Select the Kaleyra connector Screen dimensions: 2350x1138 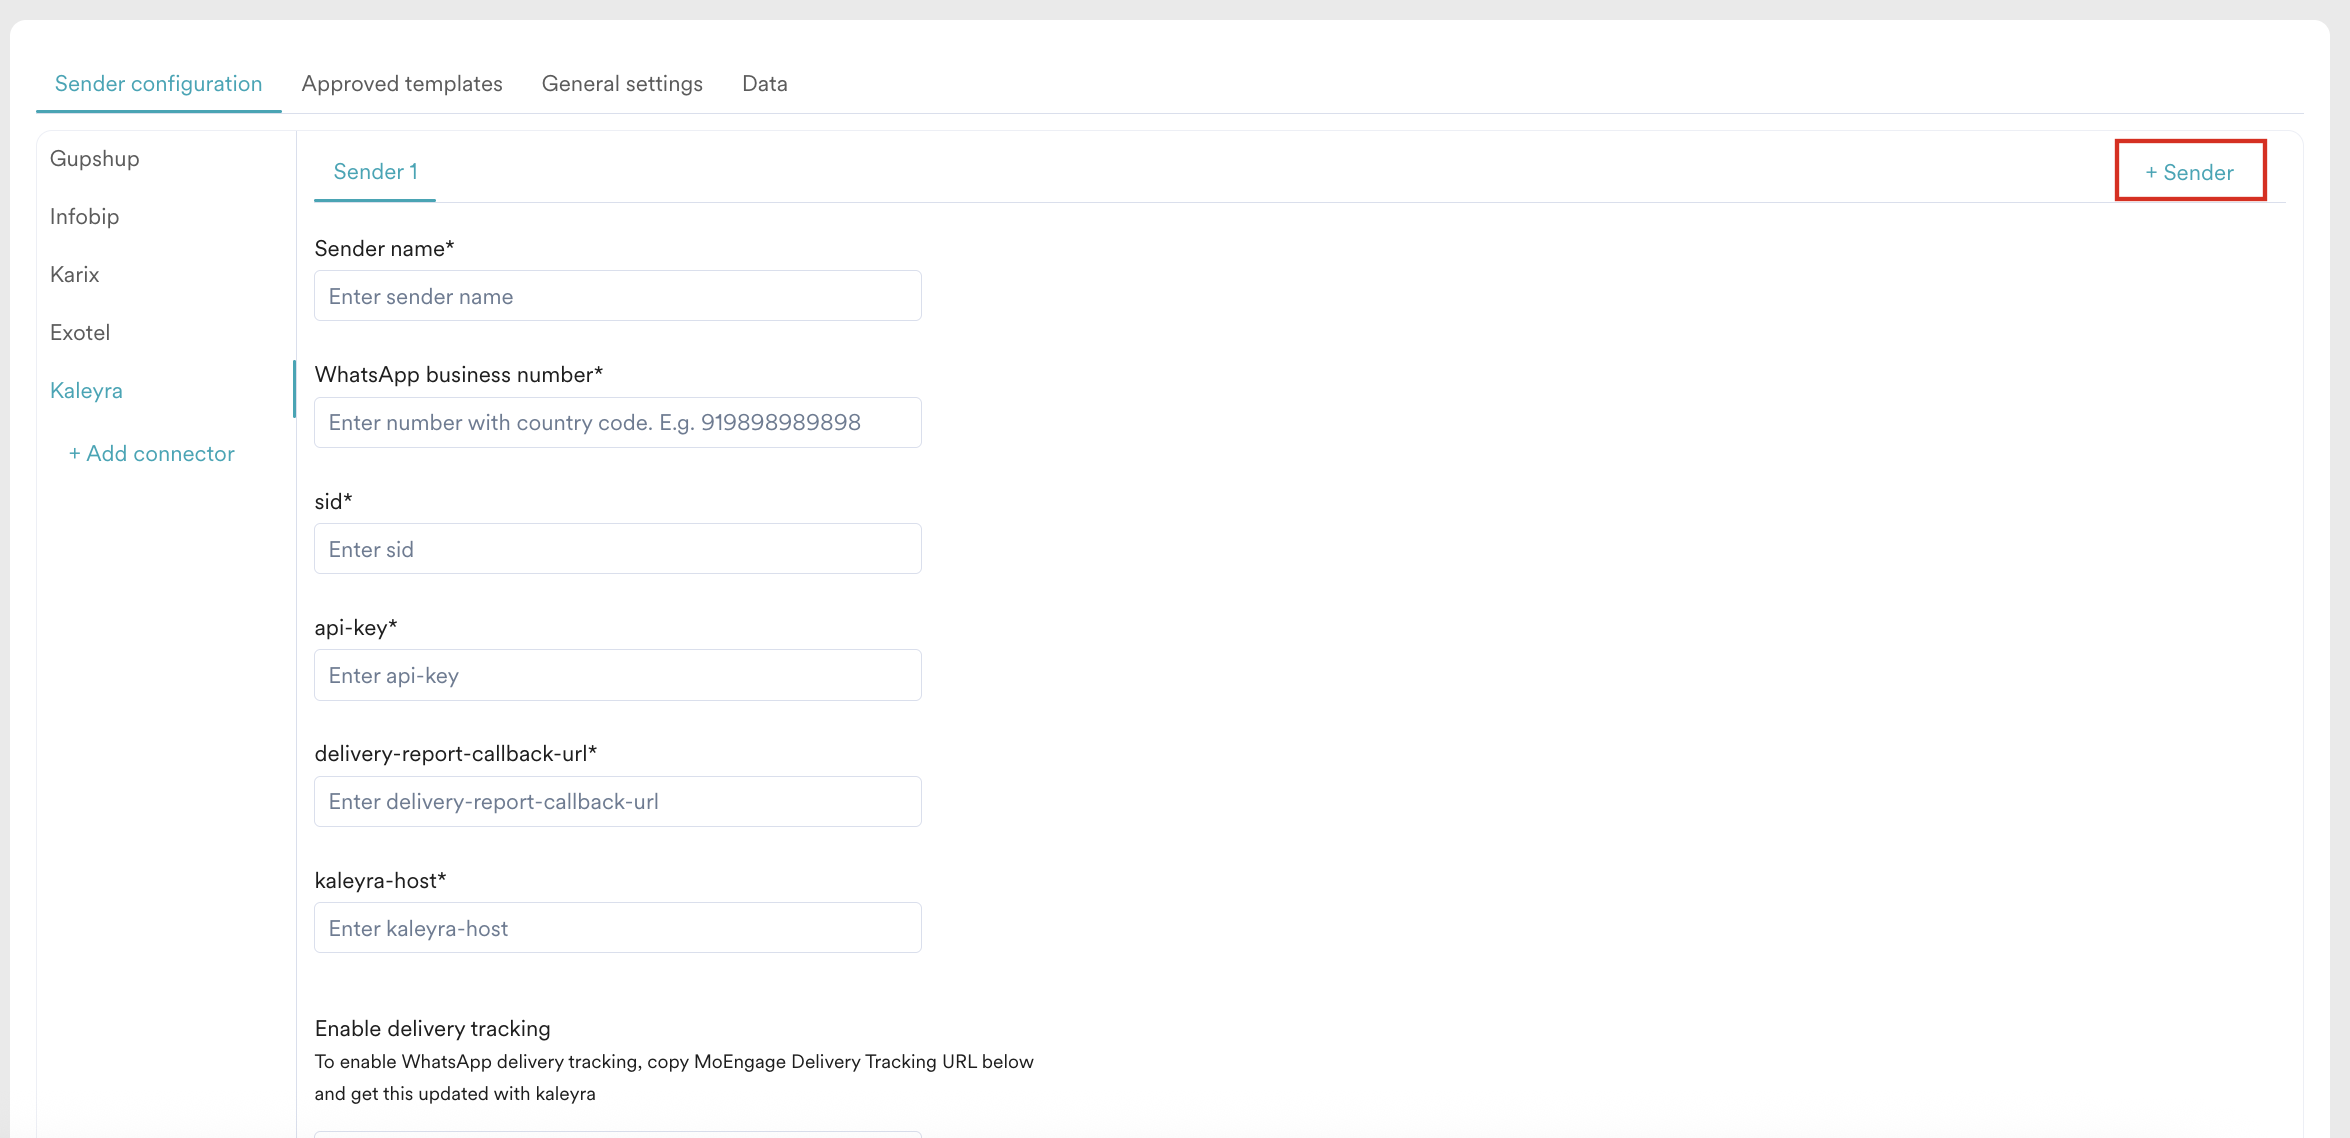[x=86, y=390]
